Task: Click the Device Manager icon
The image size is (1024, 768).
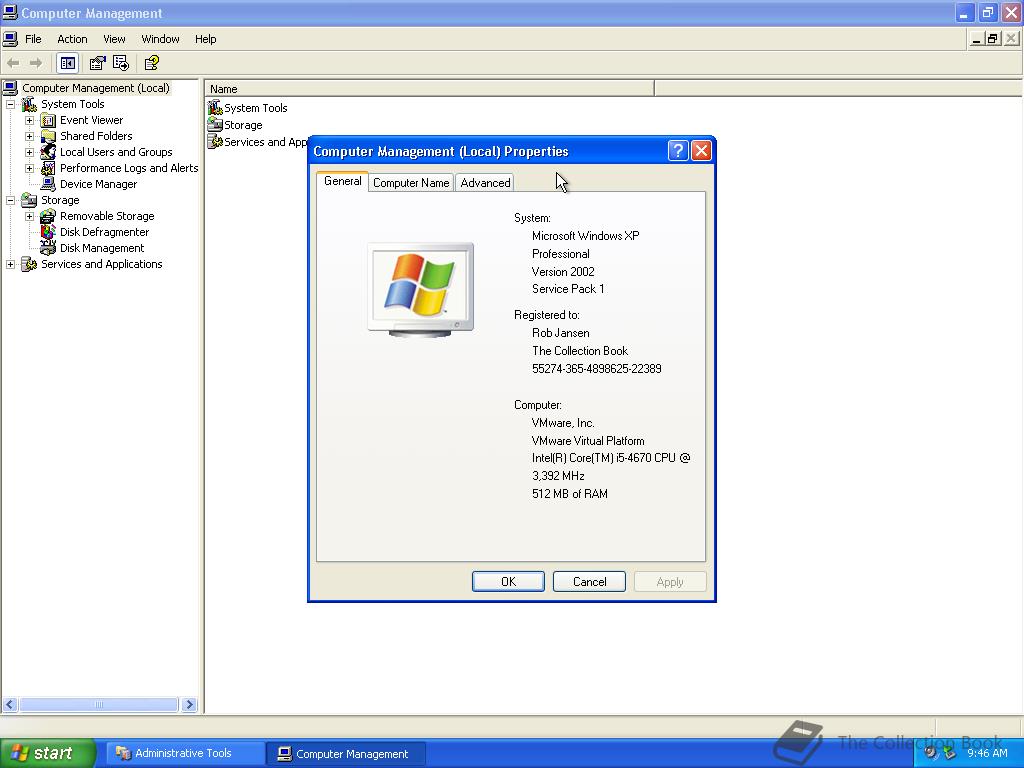Action: pyautogui.click(x=48, y=184)
